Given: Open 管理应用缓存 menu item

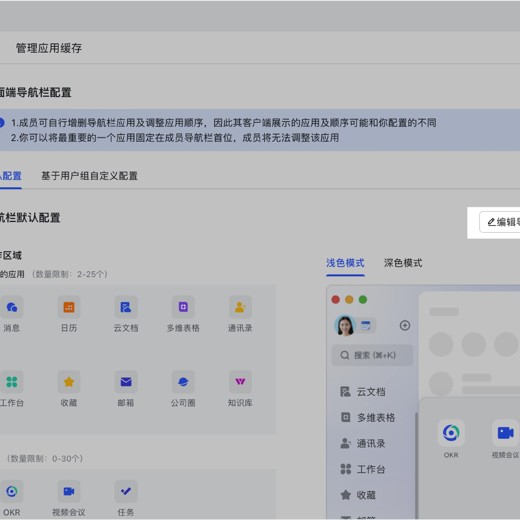Looking at the screenshot, I should (49, 48).
